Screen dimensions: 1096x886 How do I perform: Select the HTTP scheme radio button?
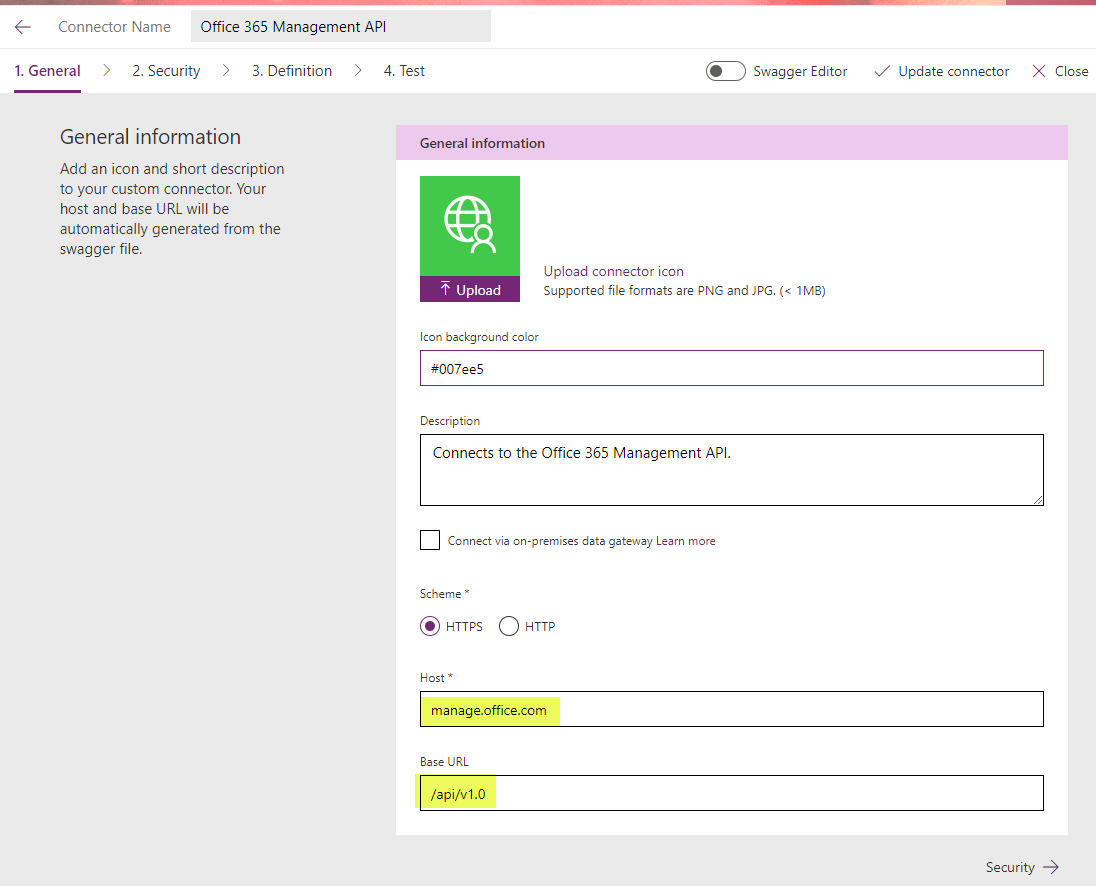click(508, 626)
